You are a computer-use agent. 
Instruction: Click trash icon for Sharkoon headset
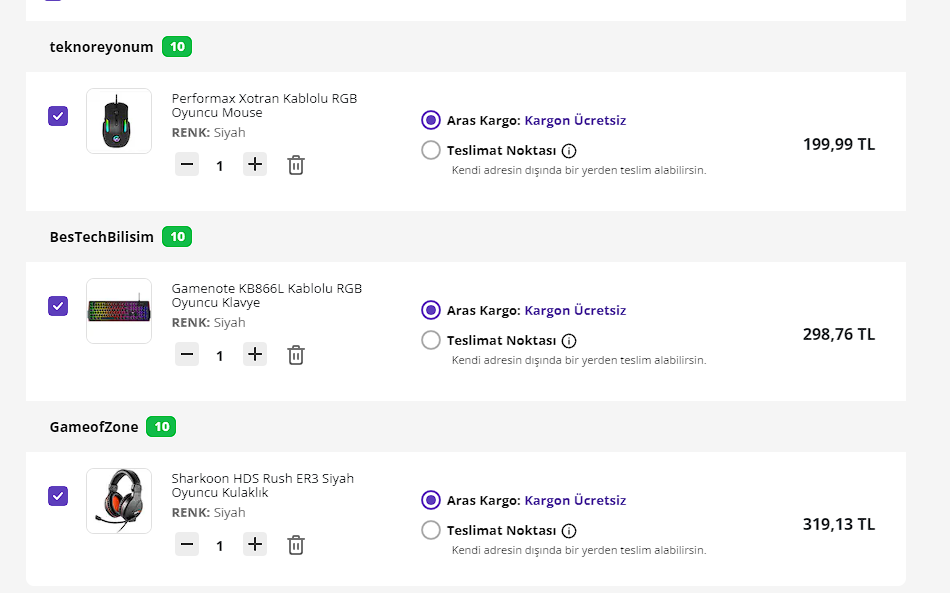(x=296, y=545)
